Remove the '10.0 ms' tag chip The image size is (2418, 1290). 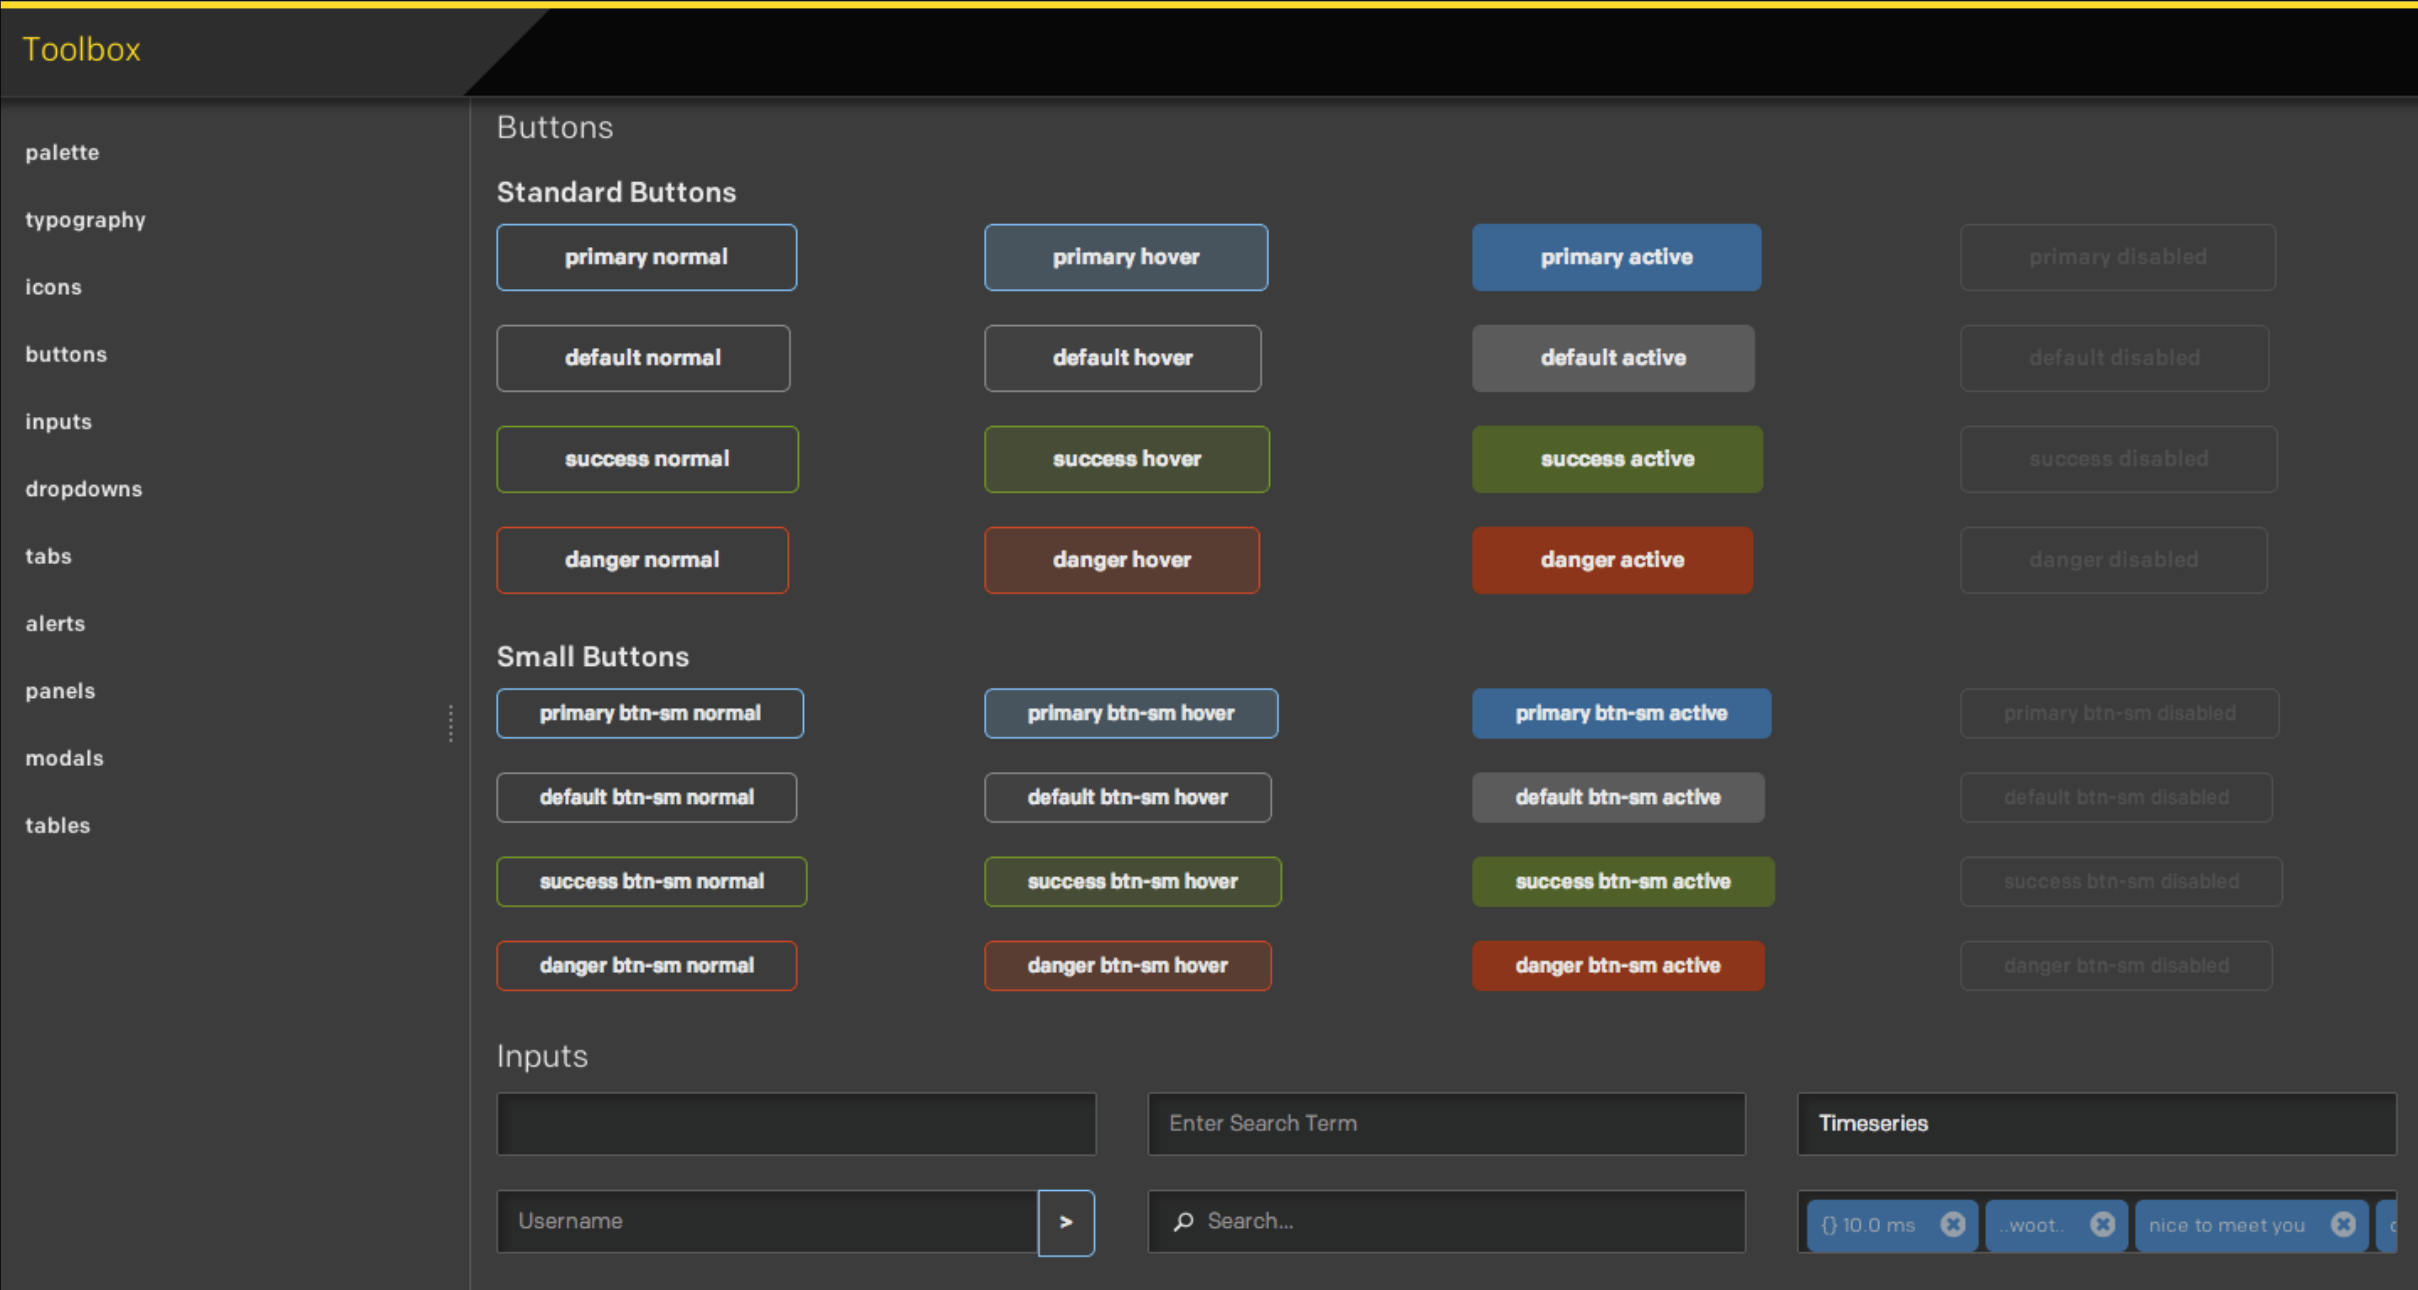point(1952,1224)
